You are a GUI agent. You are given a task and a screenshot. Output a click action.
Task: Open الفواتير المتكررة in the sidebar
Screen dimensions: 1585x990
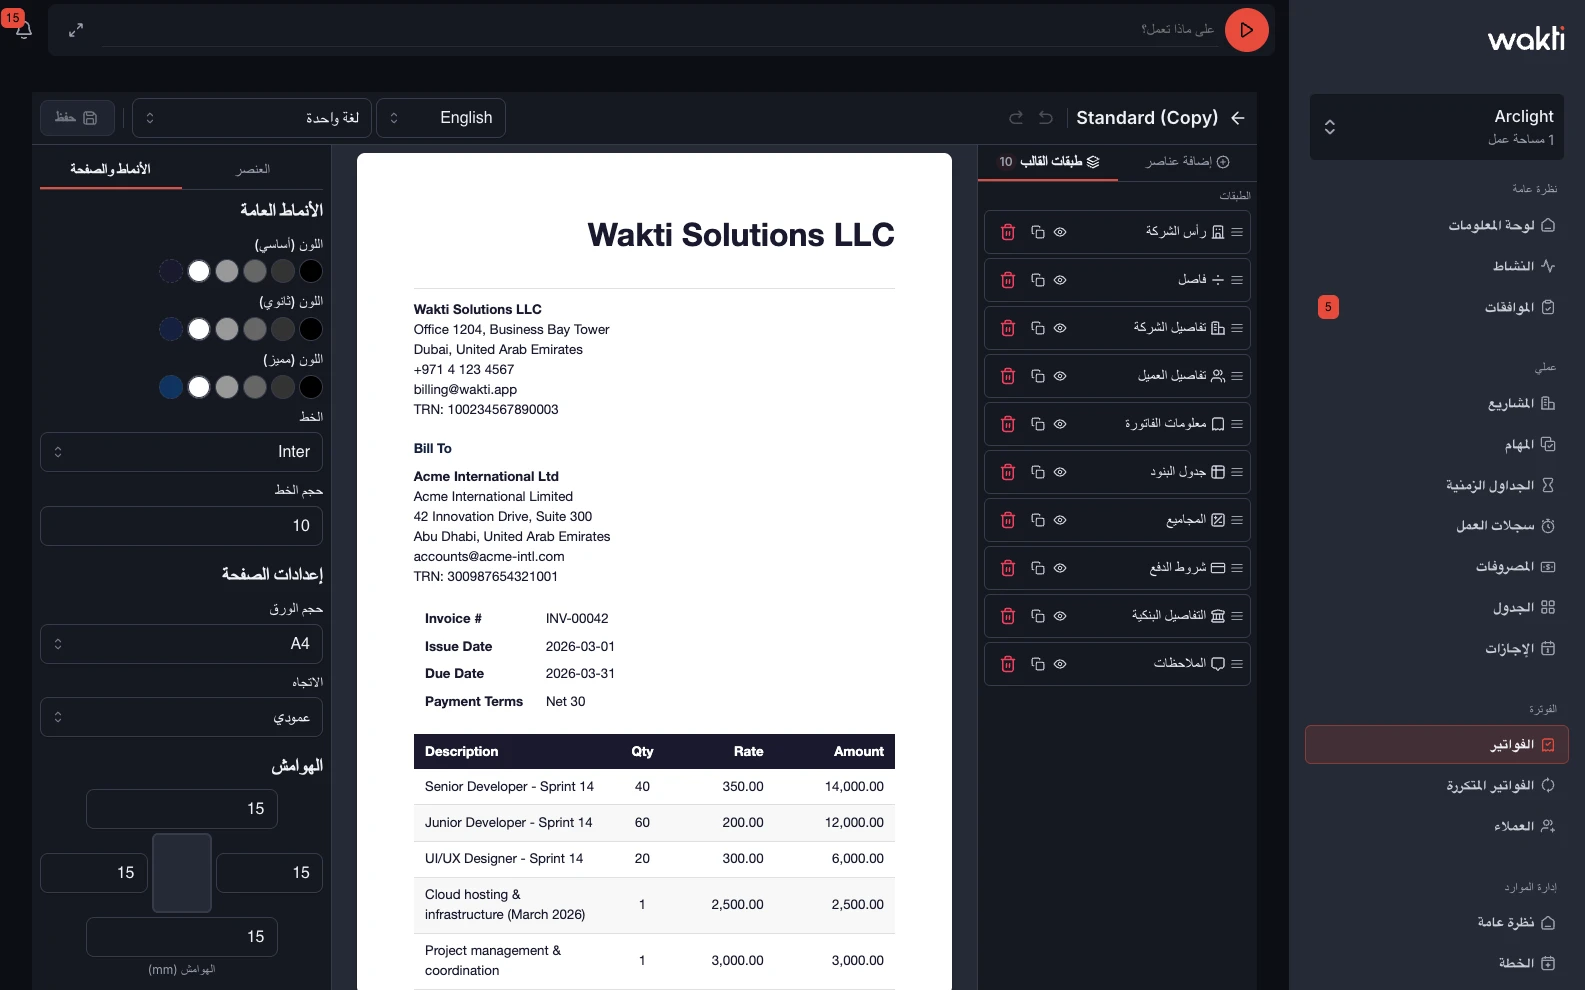click(x=1437, y=786)
